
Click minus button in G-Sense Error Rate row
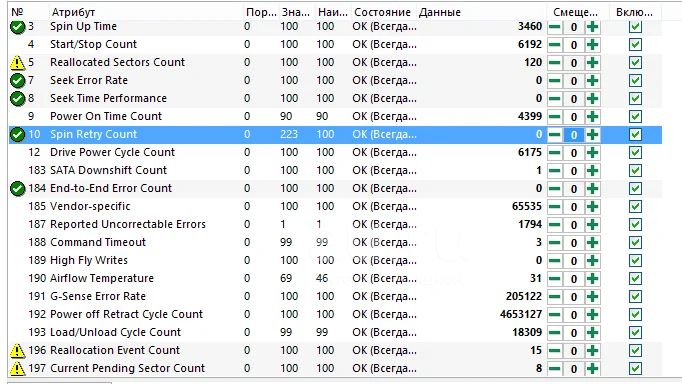[x=554, y=297]
